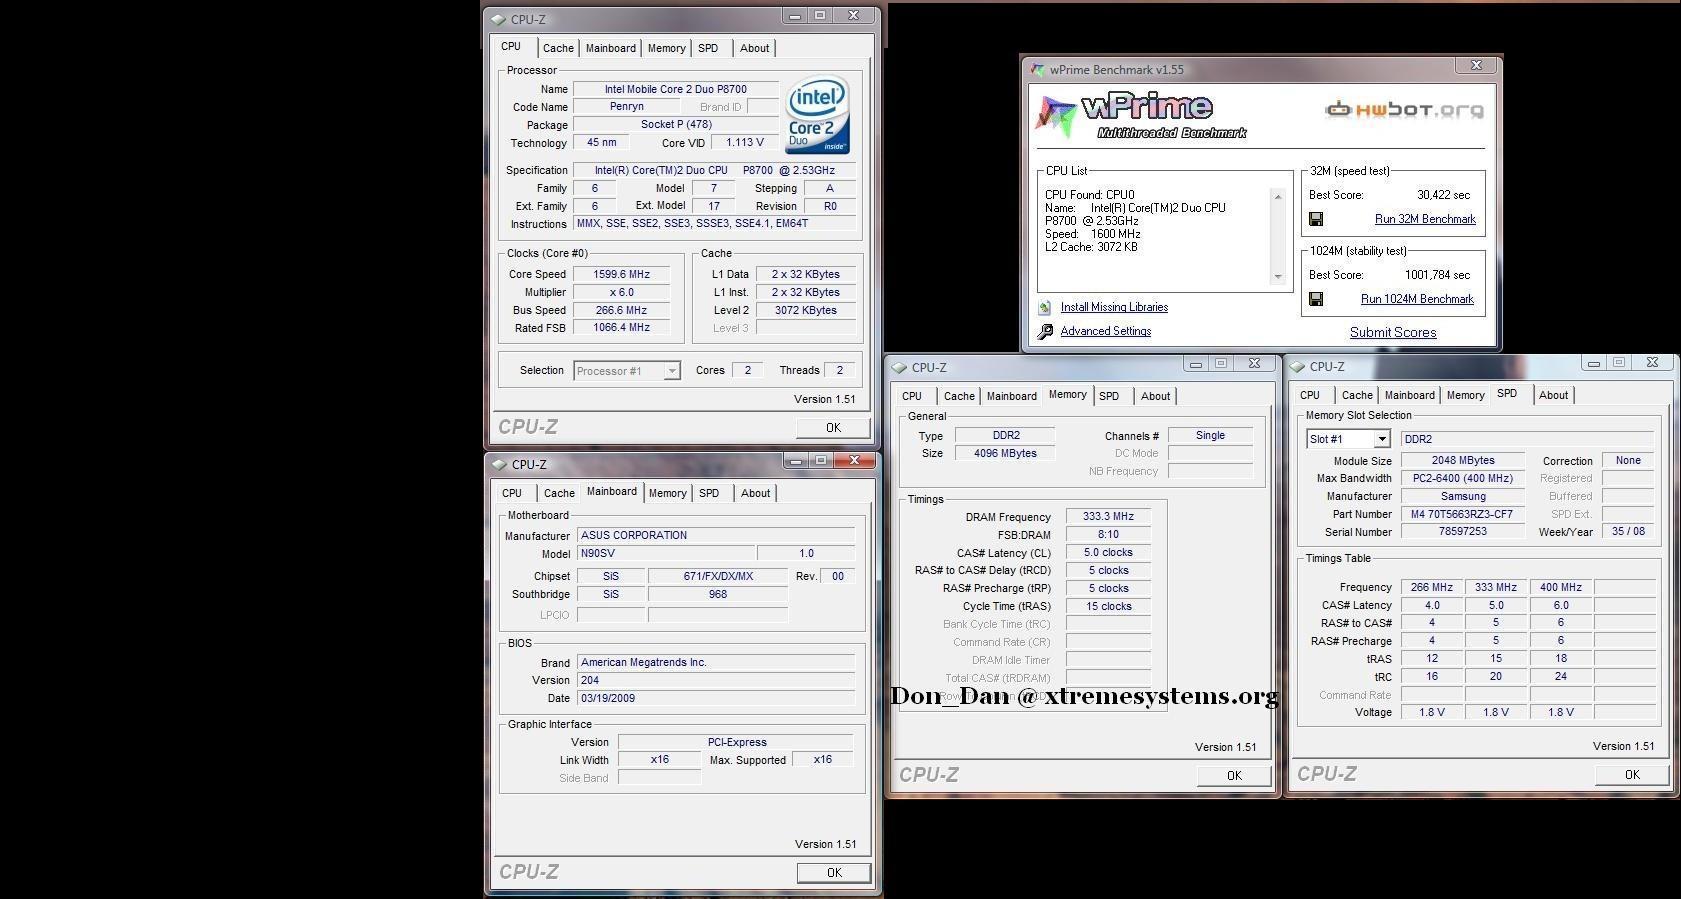This screenshot has height=899, width=1681.
Task: Open the Advanced Settings link in wPrime
Action: [x=1105, y=332]
